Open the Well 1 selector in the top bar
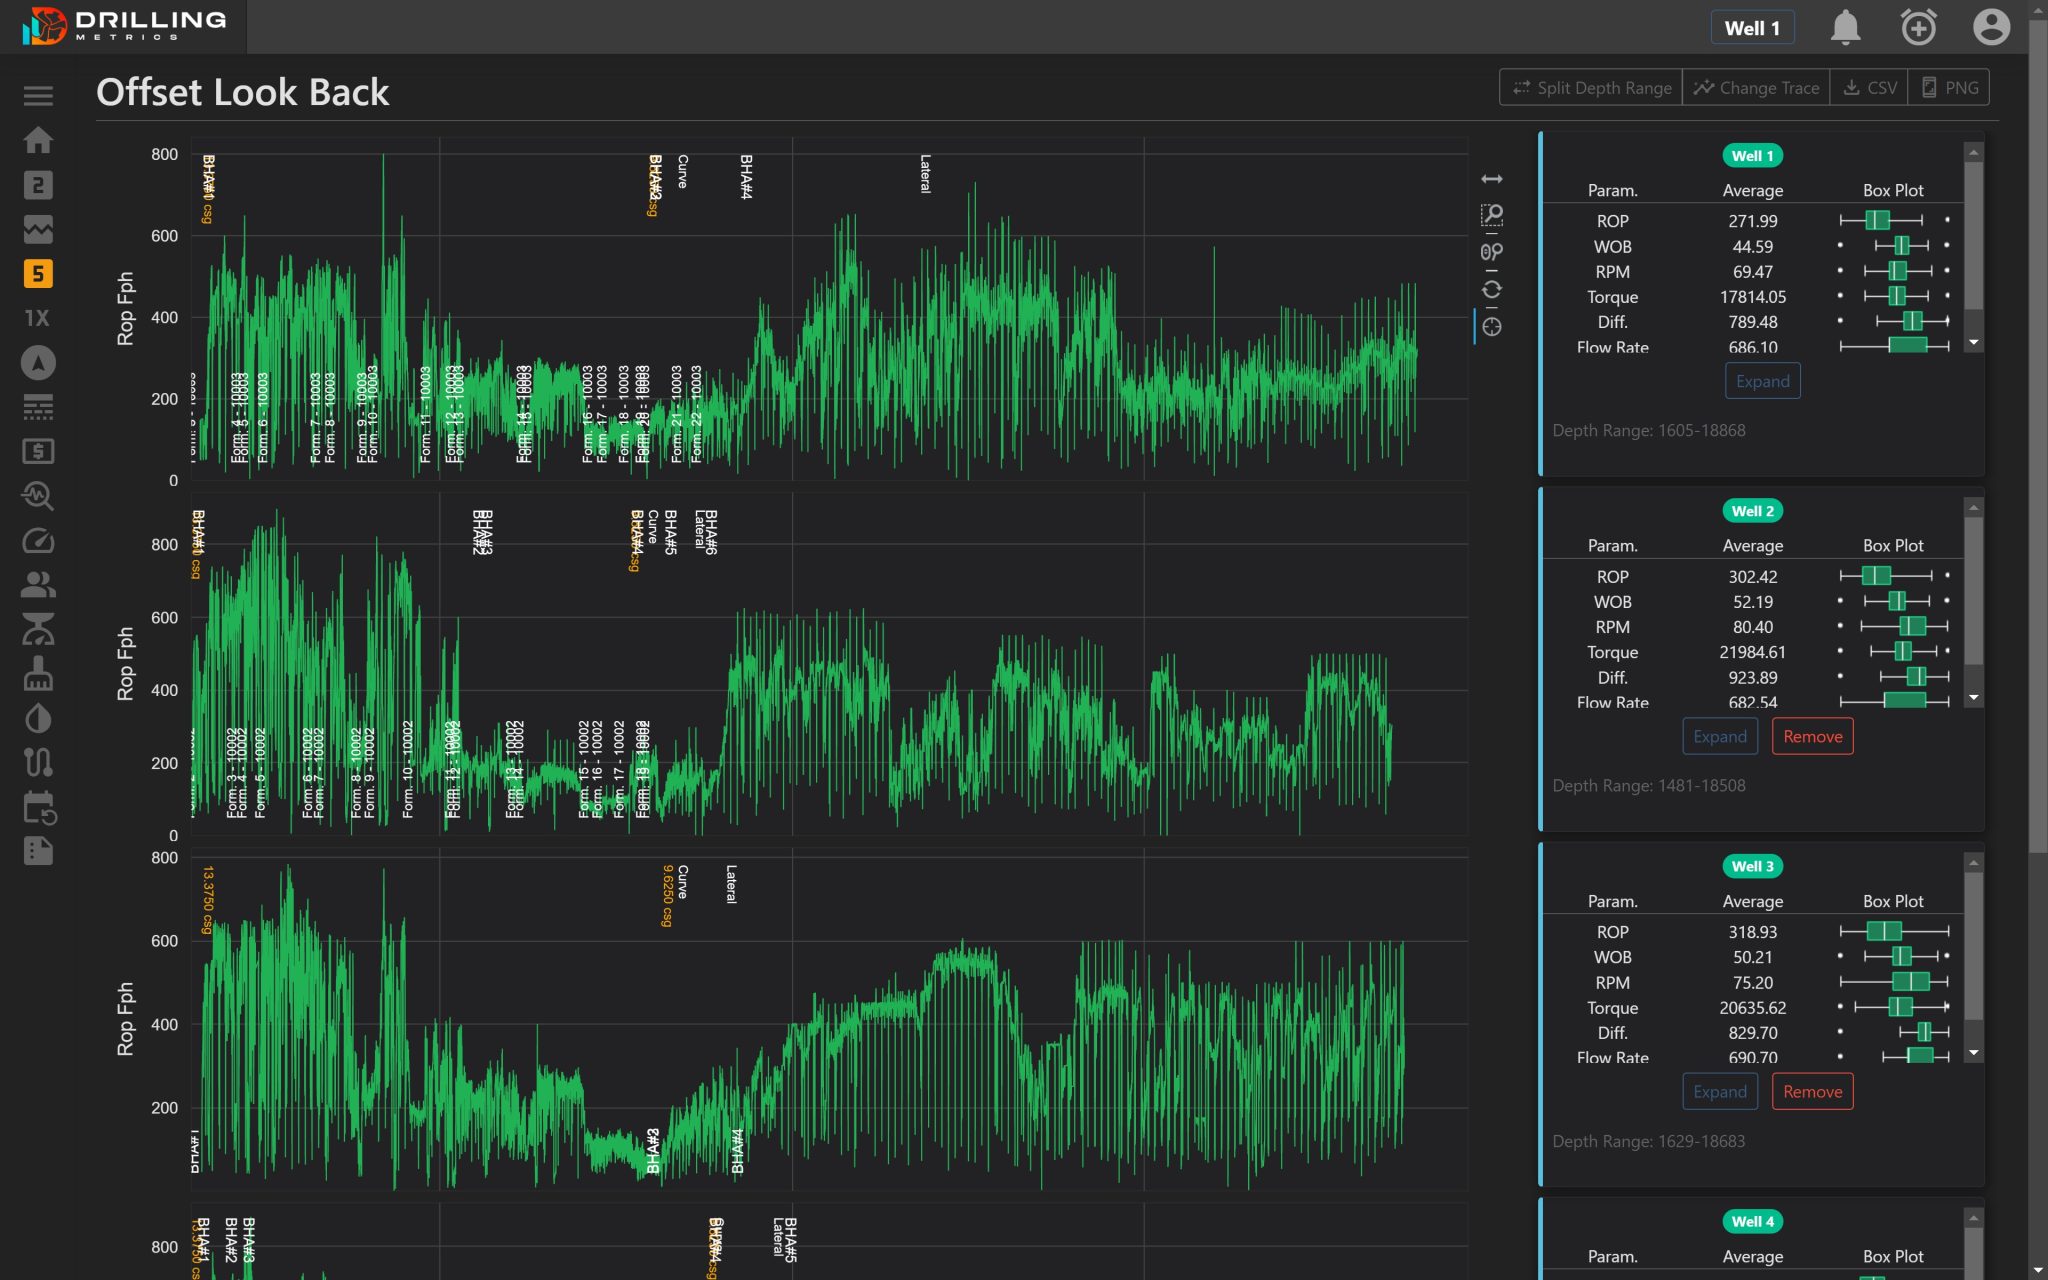The image size is (2048, 1280). (1752, 27)
